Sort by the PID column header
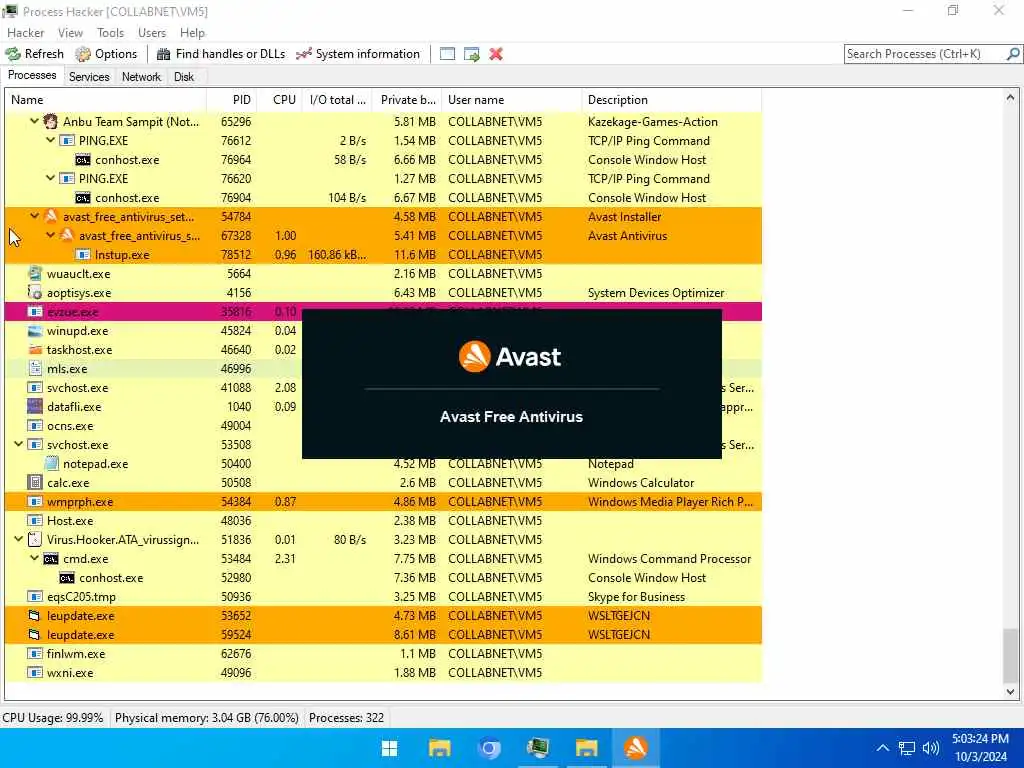Image resolution: width=1024 pixels, height=768 pixels. pos(231,100)
